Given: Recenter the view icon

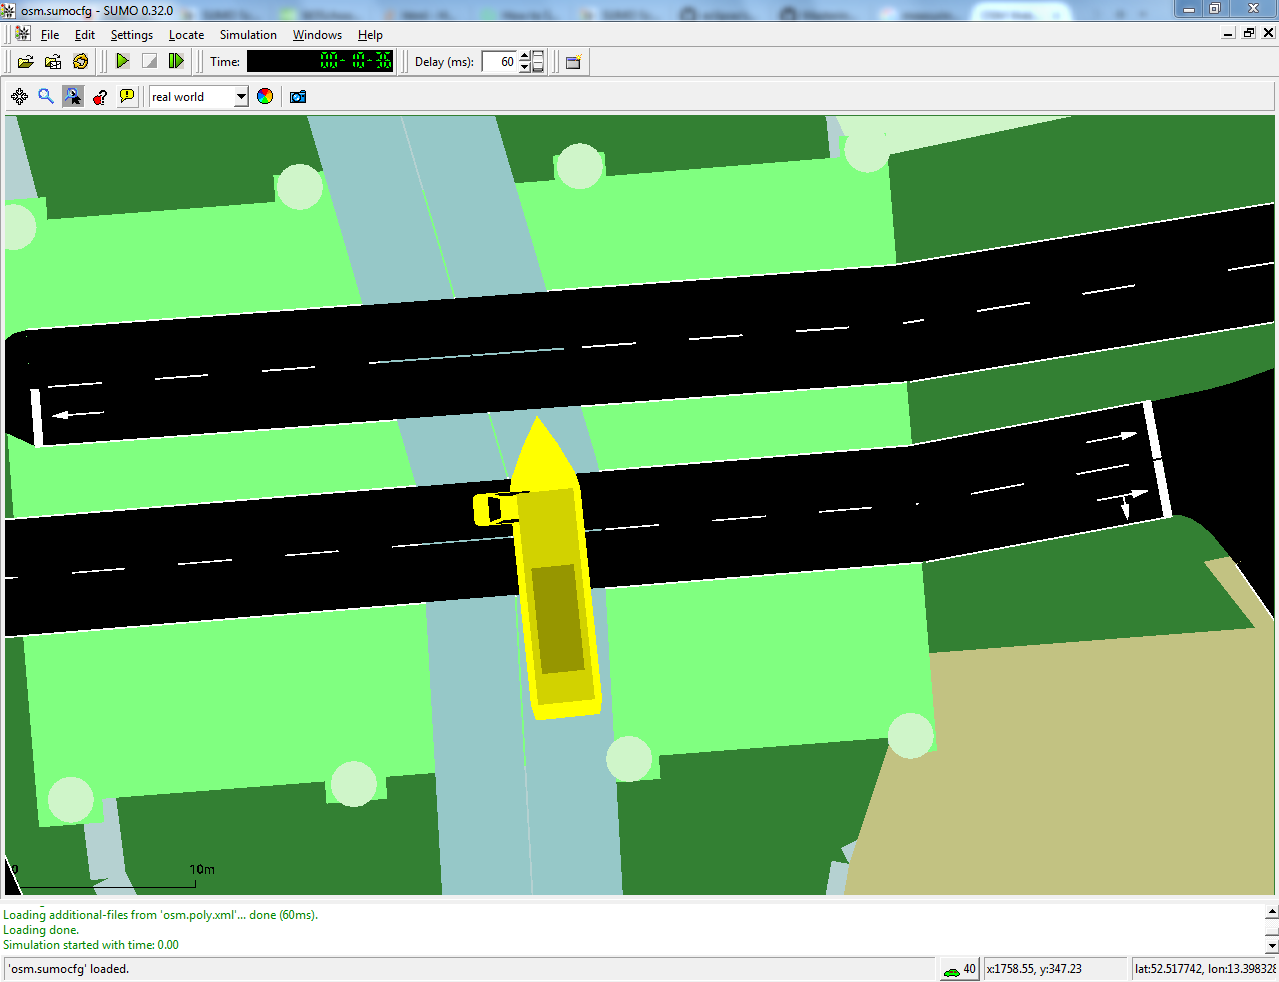Looking at the screenshot, I should 19,97.
